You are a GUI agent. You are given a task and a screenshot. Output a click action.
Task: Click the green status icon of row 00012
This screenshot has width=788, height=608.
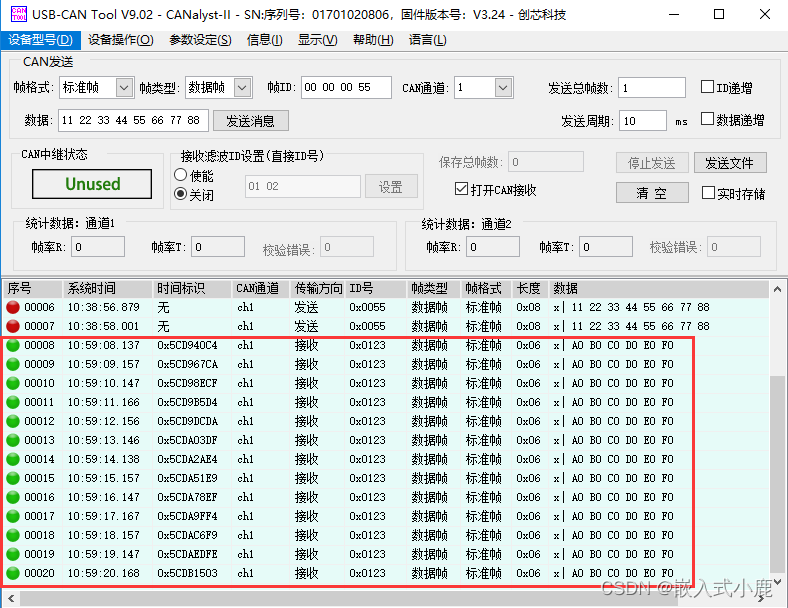tap(13, 421)
